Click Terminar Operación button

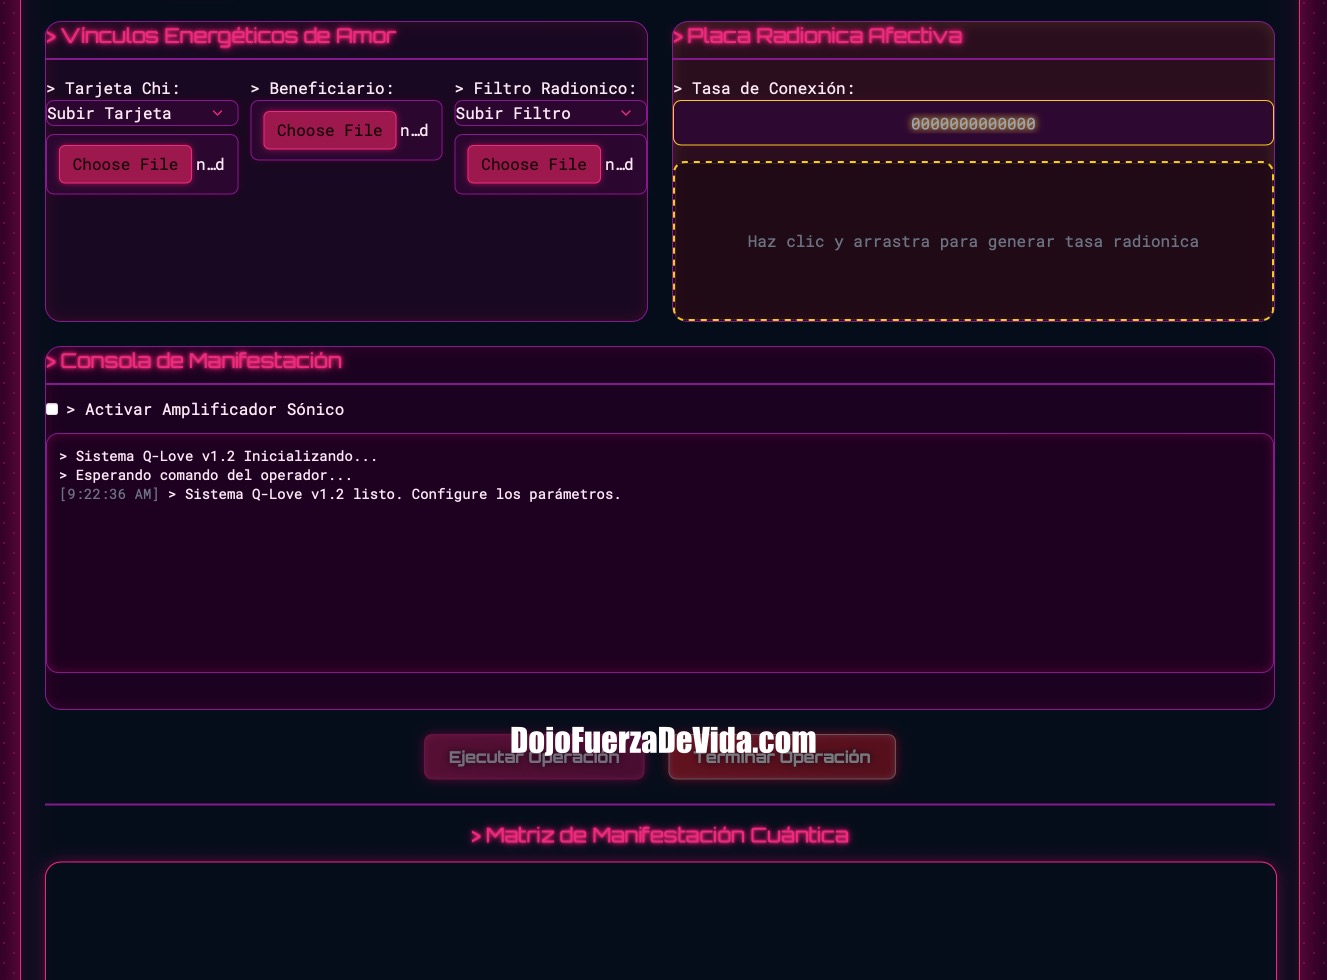[x=782, y=757]
